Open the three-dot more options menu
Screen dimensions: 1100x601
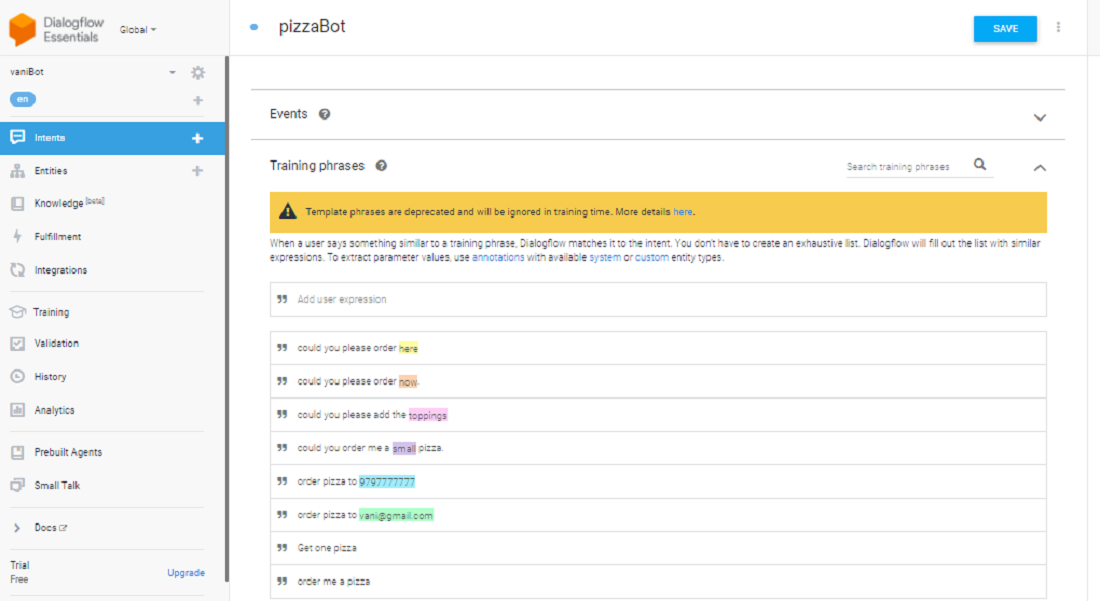click(1058, 28)
